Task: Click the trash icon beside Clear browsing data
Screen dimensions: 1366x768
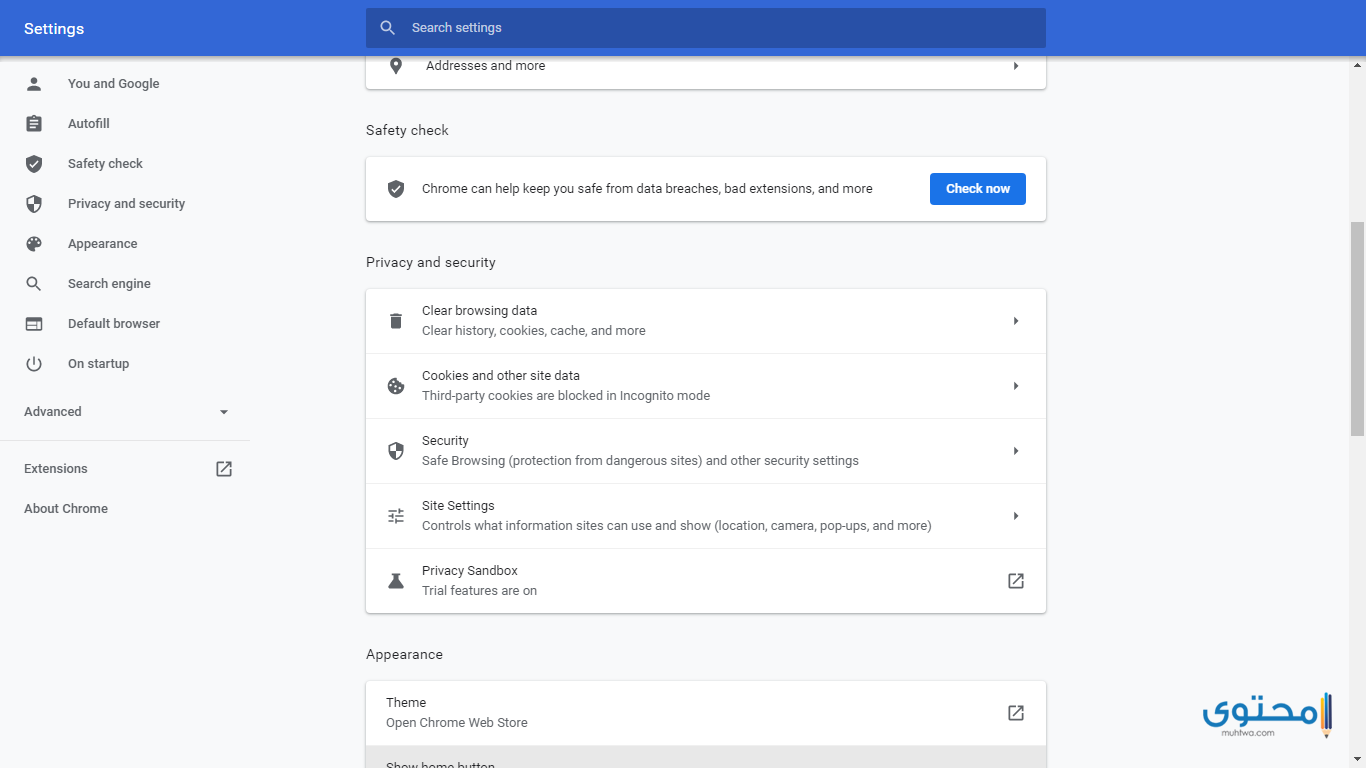Action: [396, 321]
